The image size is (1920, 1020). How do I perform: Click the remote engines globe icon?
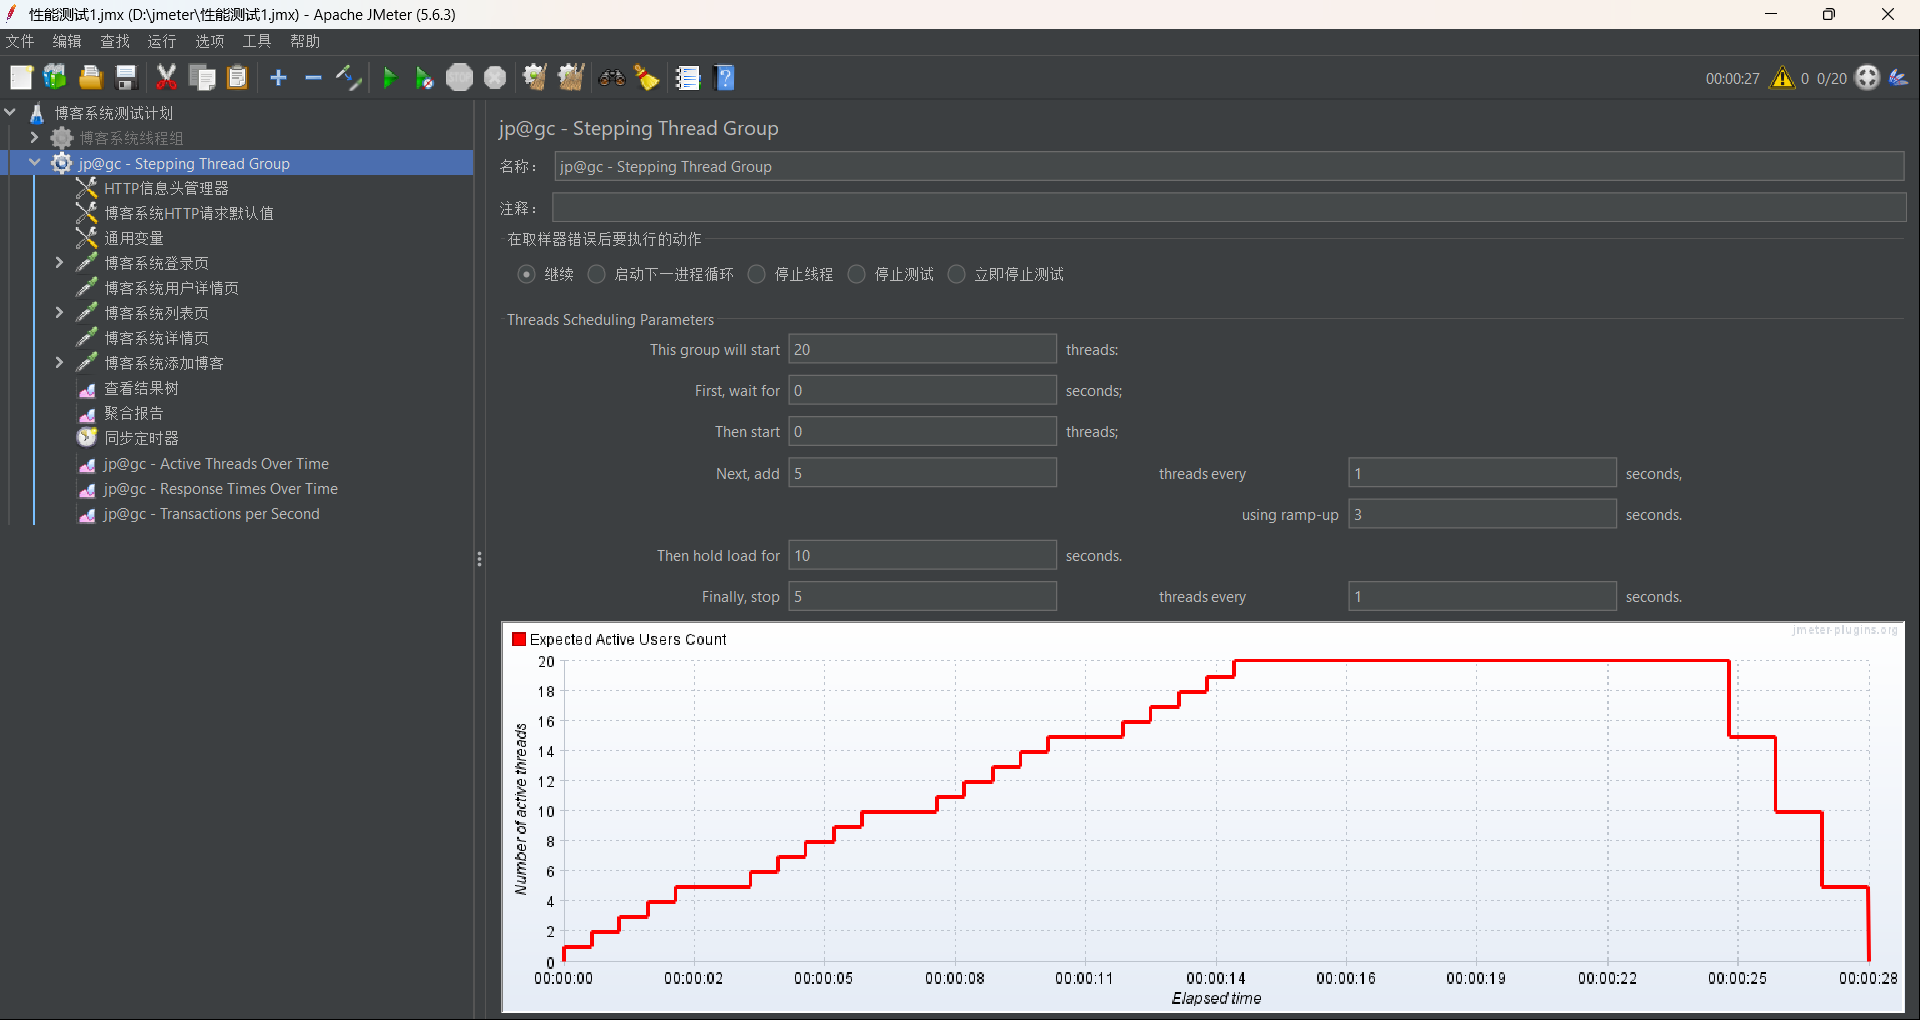(1867, 78)
